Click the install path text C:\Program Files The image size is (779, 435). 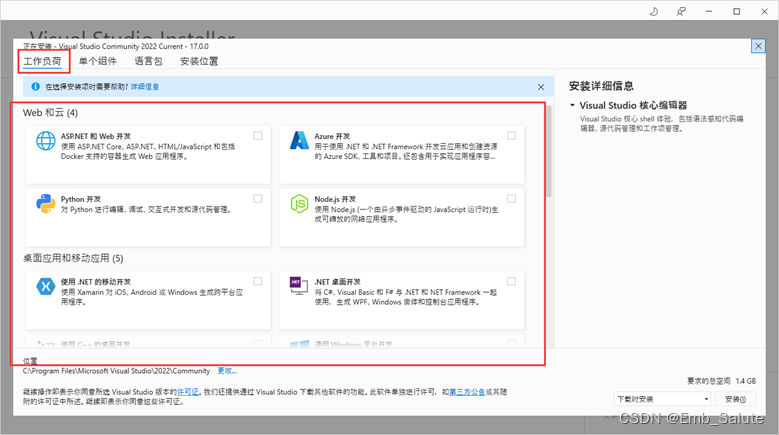[x=116, y=371]
